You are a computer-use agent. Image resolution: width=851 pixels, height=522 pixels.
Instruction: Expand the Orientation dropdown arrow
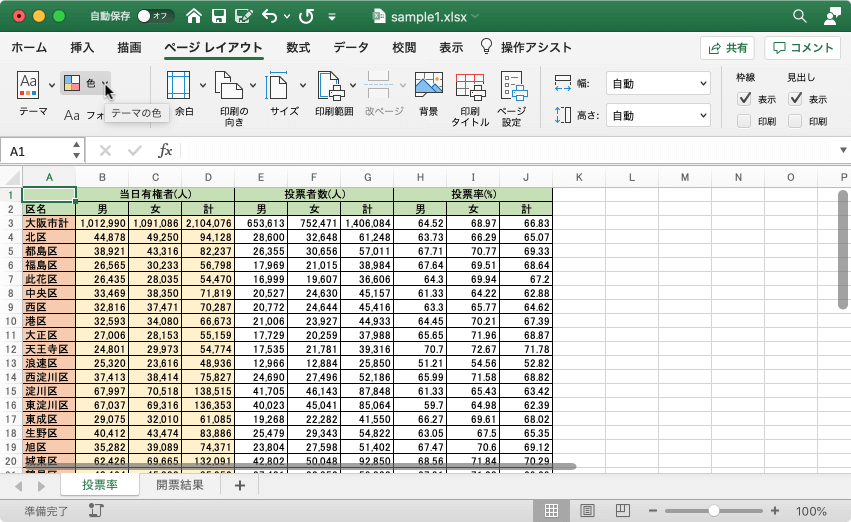(x=253, y=85)
